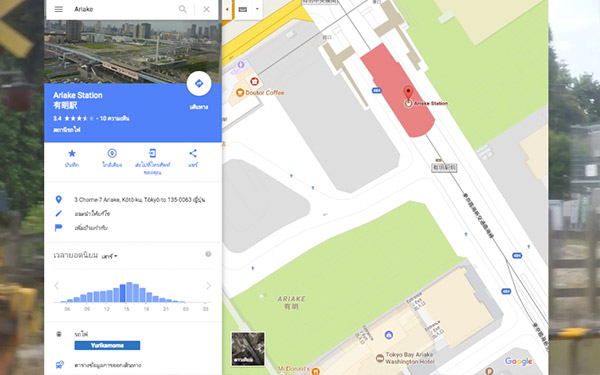Expand the keyboard input tools dropdown arrow
This screenshot has width=600, height=375.
coord(257,9)
